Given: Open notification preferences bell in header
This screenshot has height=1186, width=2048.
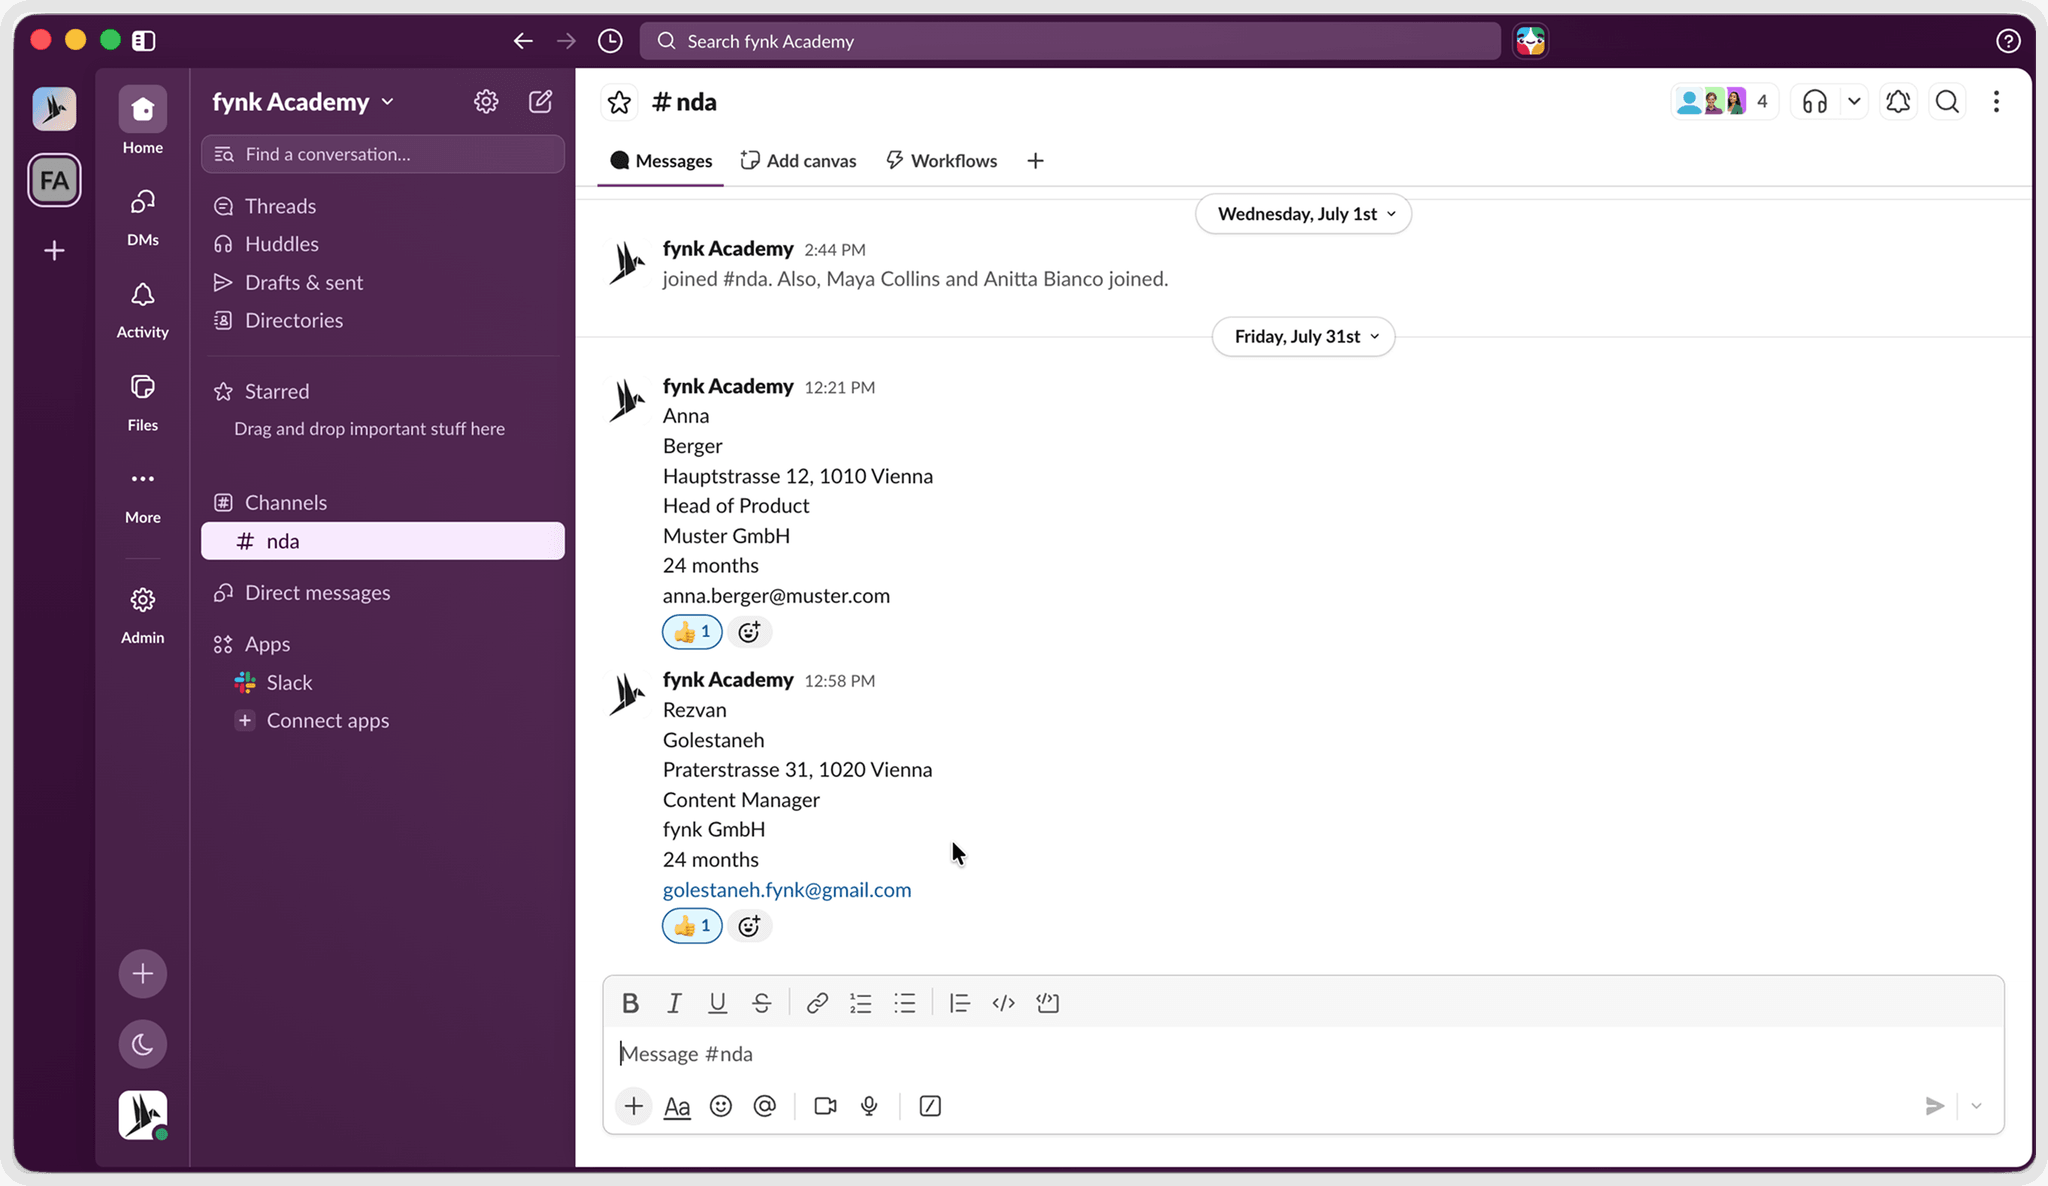Looking at the screenshot, I should pyautogui.click(x=1898, y=102).
